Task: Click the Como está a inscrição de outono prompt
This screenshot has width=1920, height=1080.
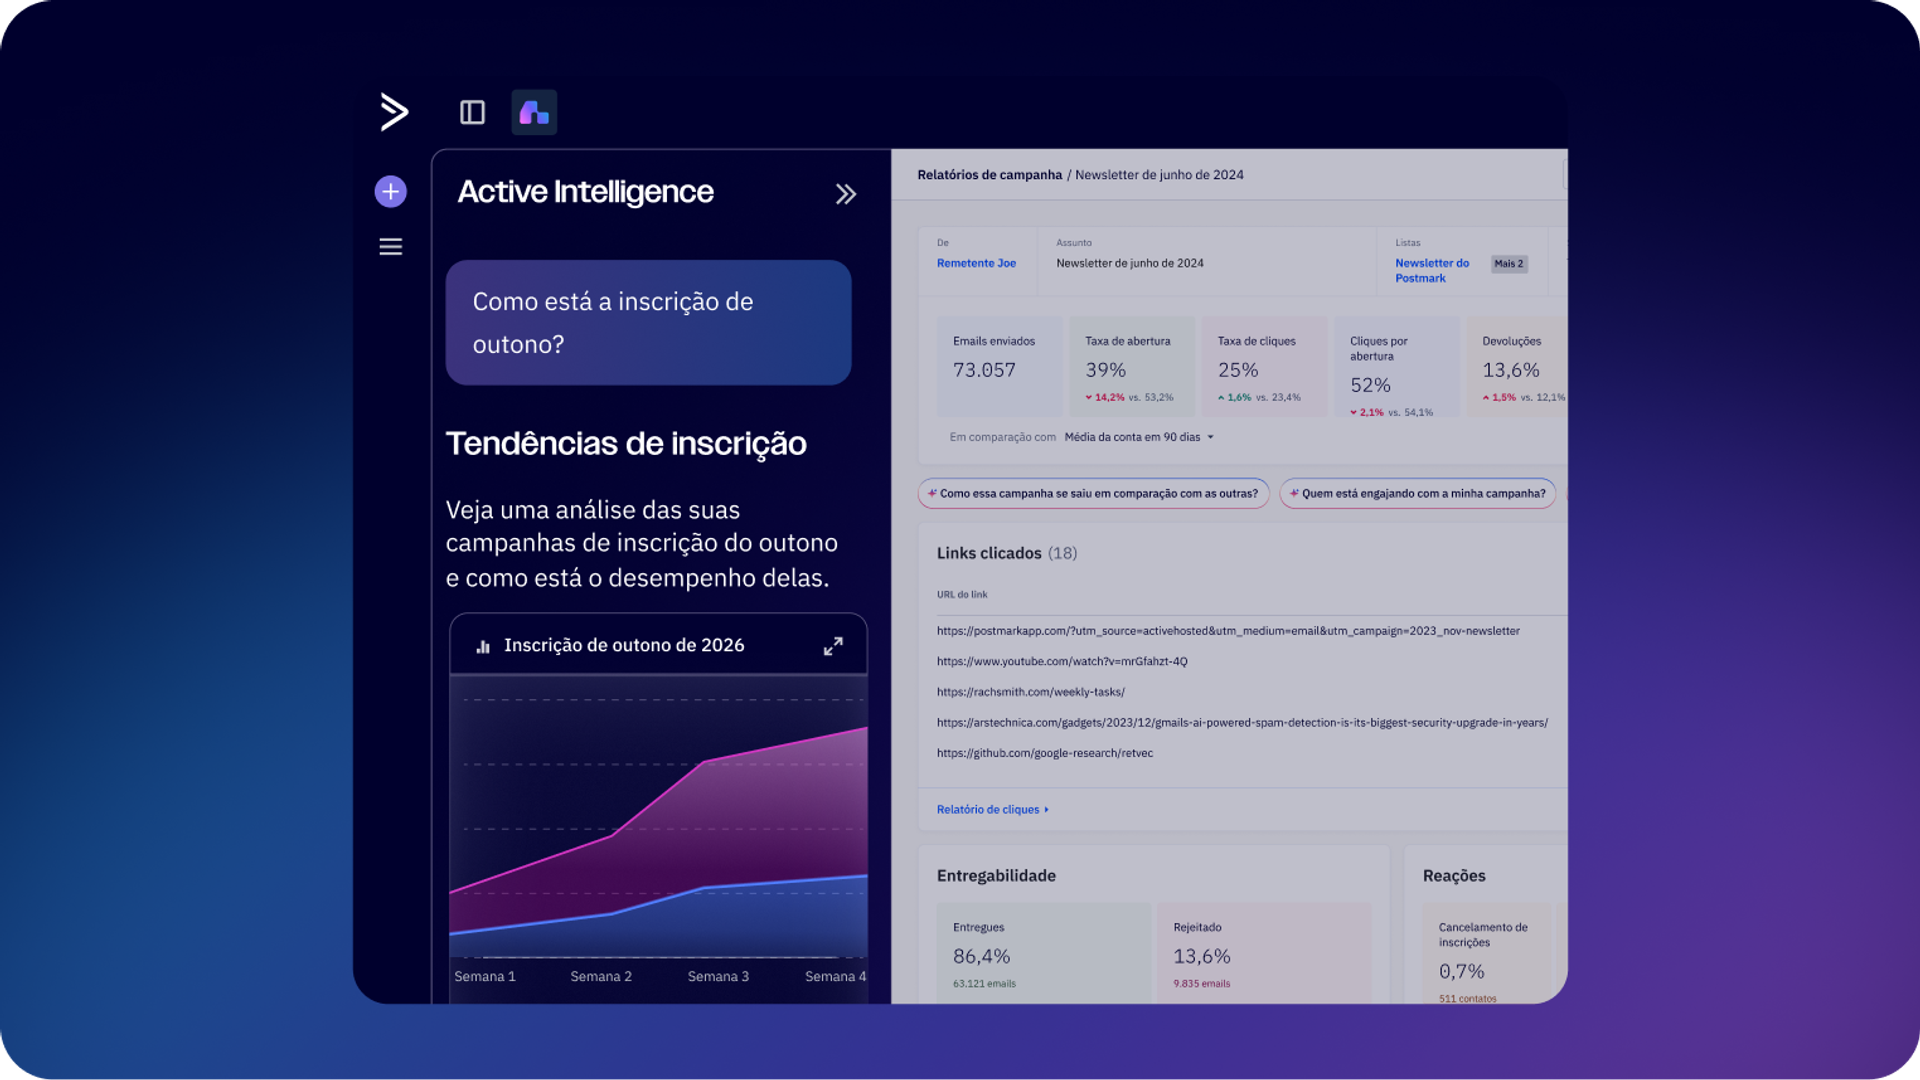Action: point(648,323)
